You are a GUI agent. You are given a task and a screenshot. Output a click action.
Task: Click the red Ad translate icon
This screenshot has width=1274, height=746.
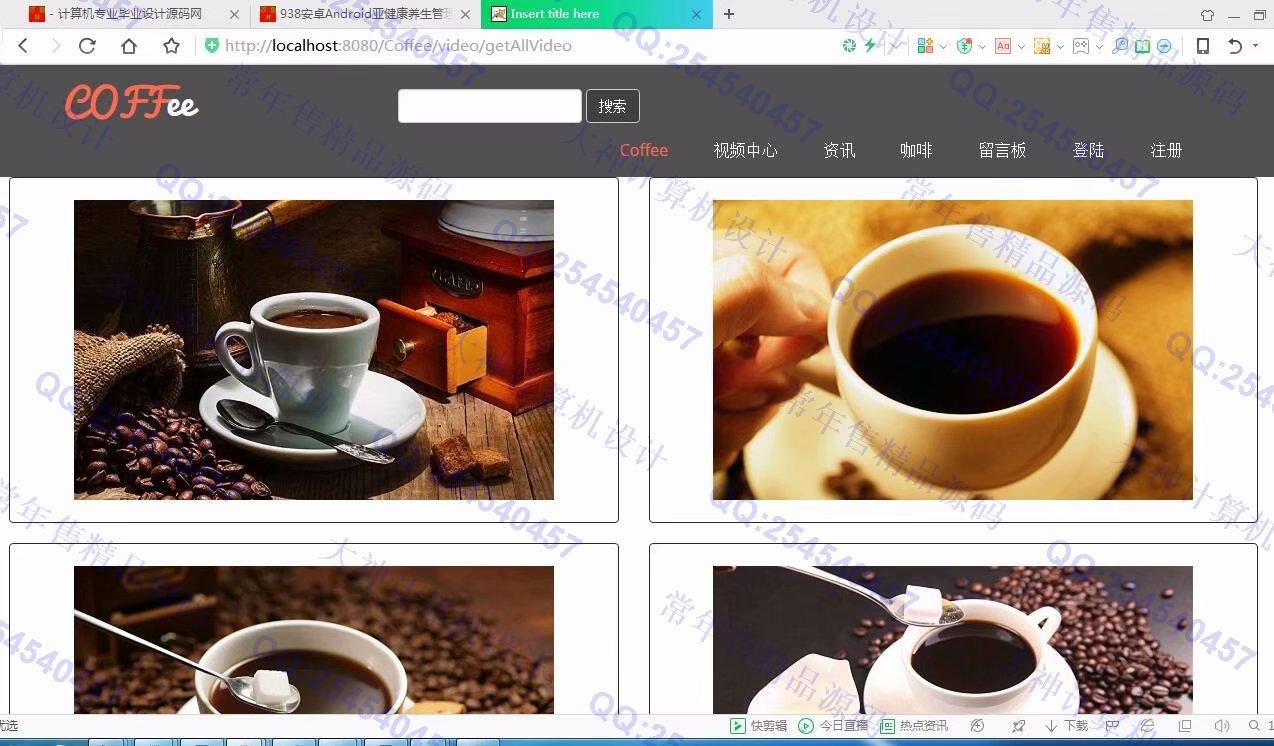[x=1003, y=46]
